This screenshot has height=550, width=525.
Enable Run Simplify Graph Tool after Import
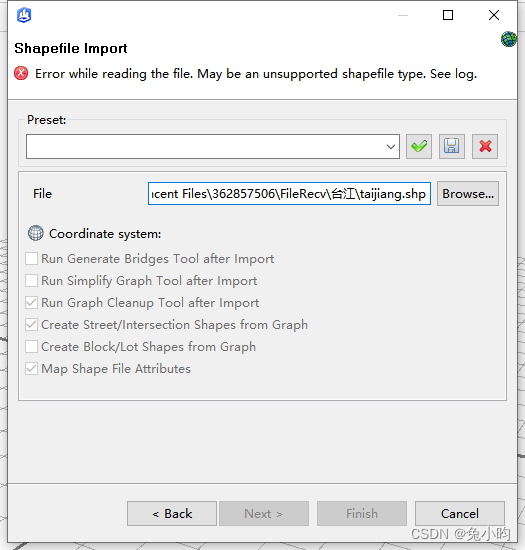32,281
